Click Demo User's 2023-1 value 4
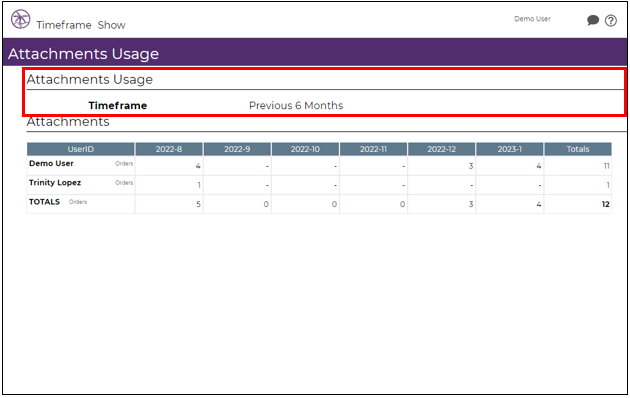The width and height of the screenshot is (630, 398). click(539, 166)
